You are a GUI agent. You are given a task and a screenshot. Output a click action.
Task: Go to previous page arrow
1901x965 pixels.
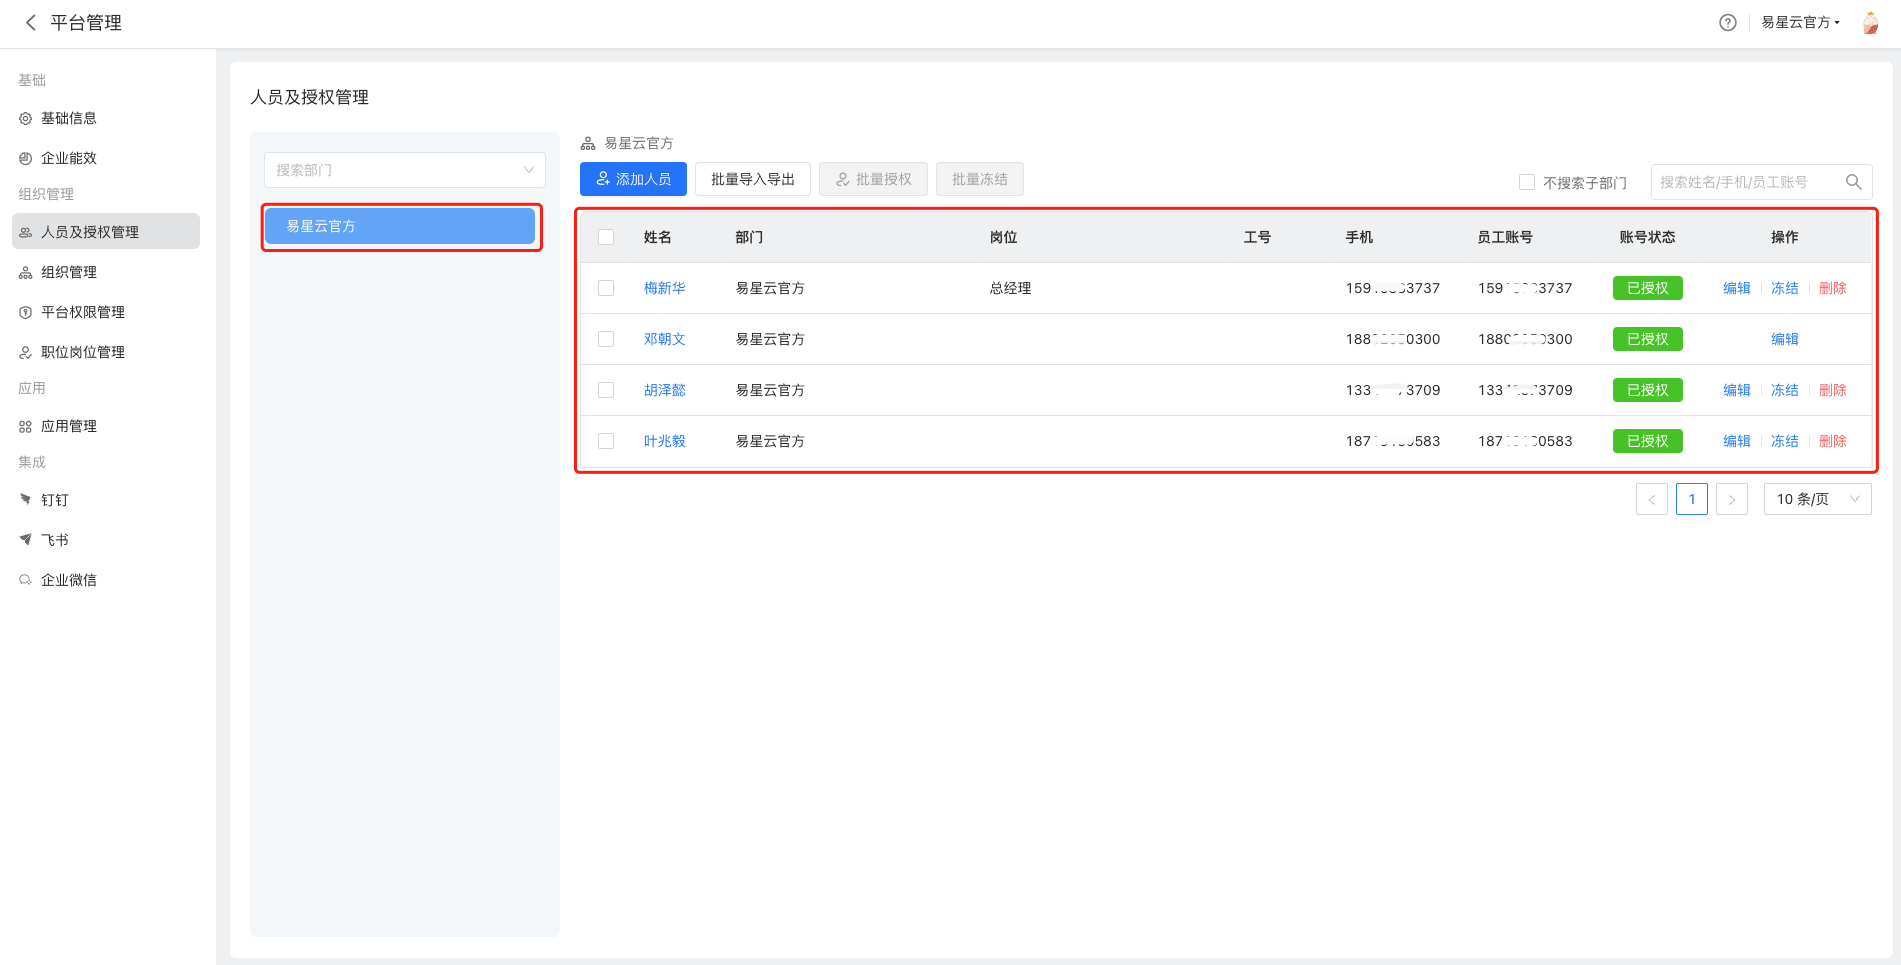(1652, 499)
